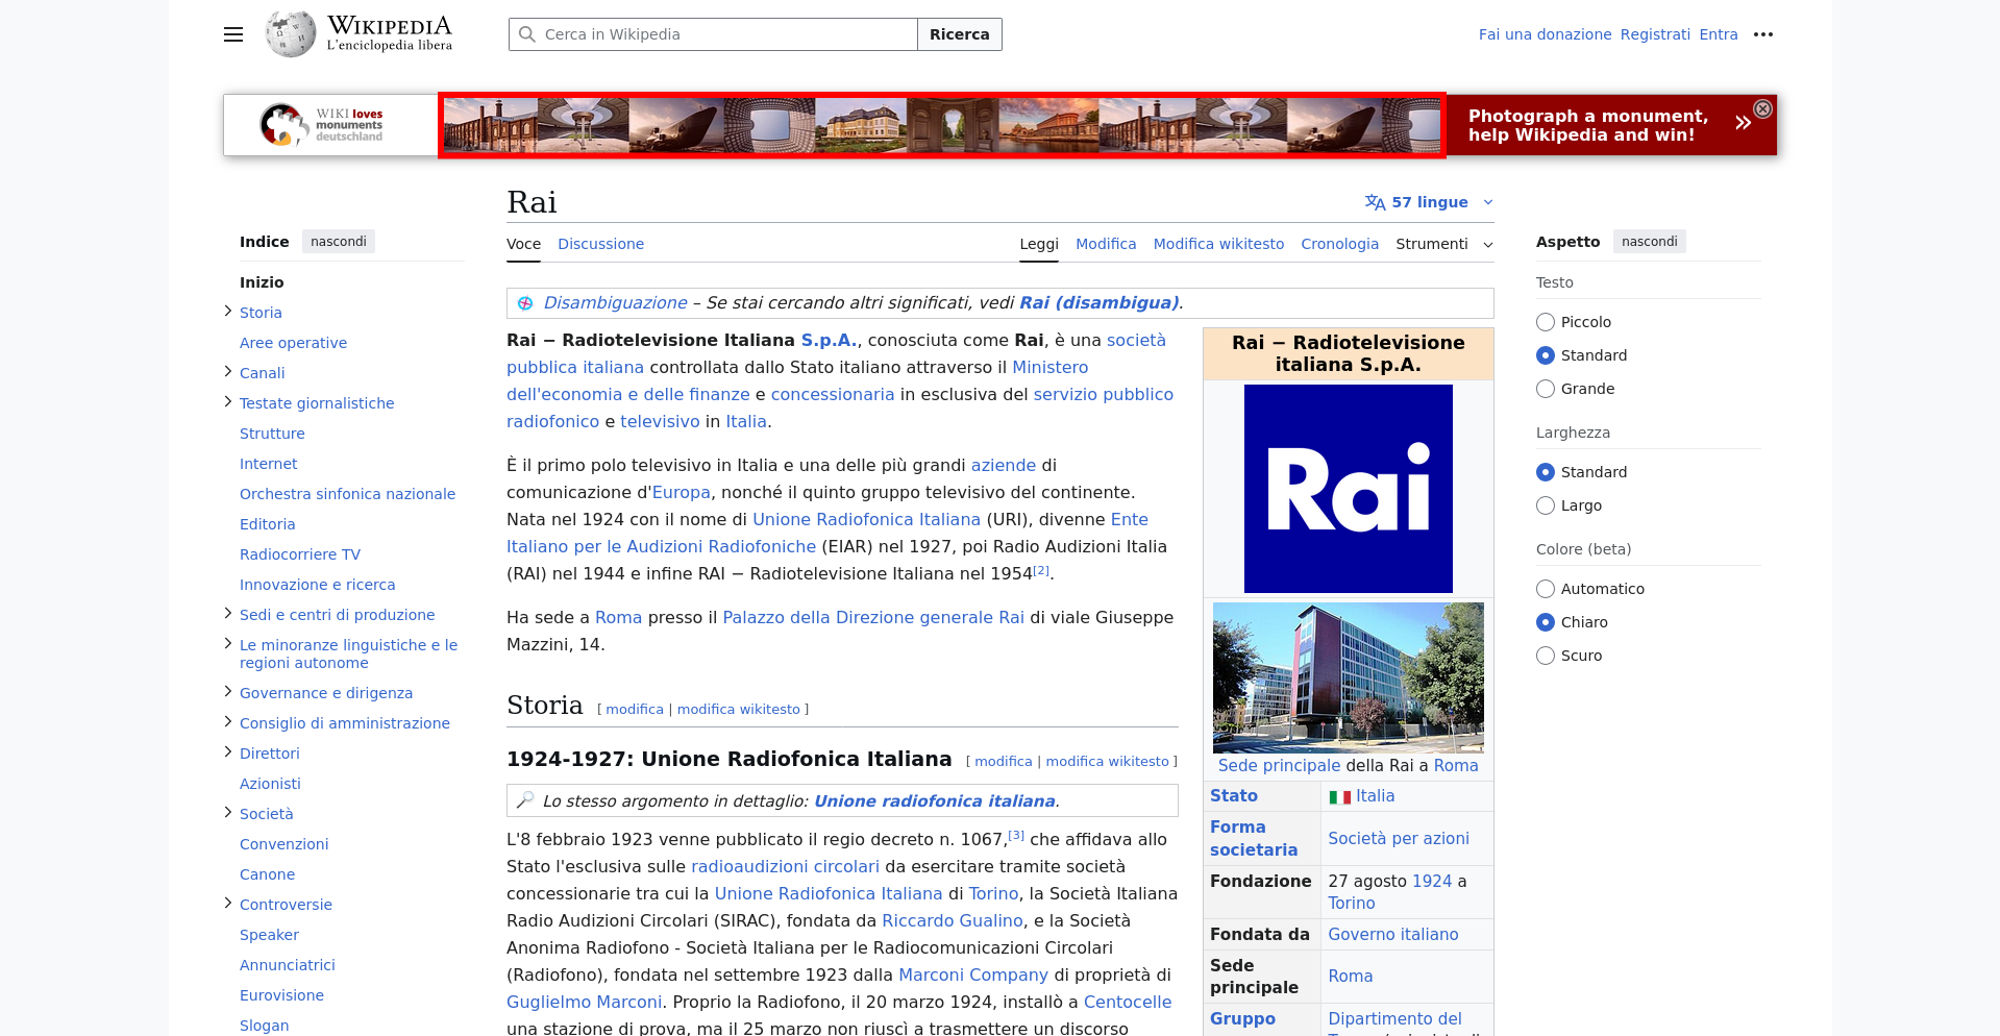This screenshot has width=2000, height=1036.
Task: Switch to the Discussione tab
Action: pyautogui.click(x=601, y=244)
